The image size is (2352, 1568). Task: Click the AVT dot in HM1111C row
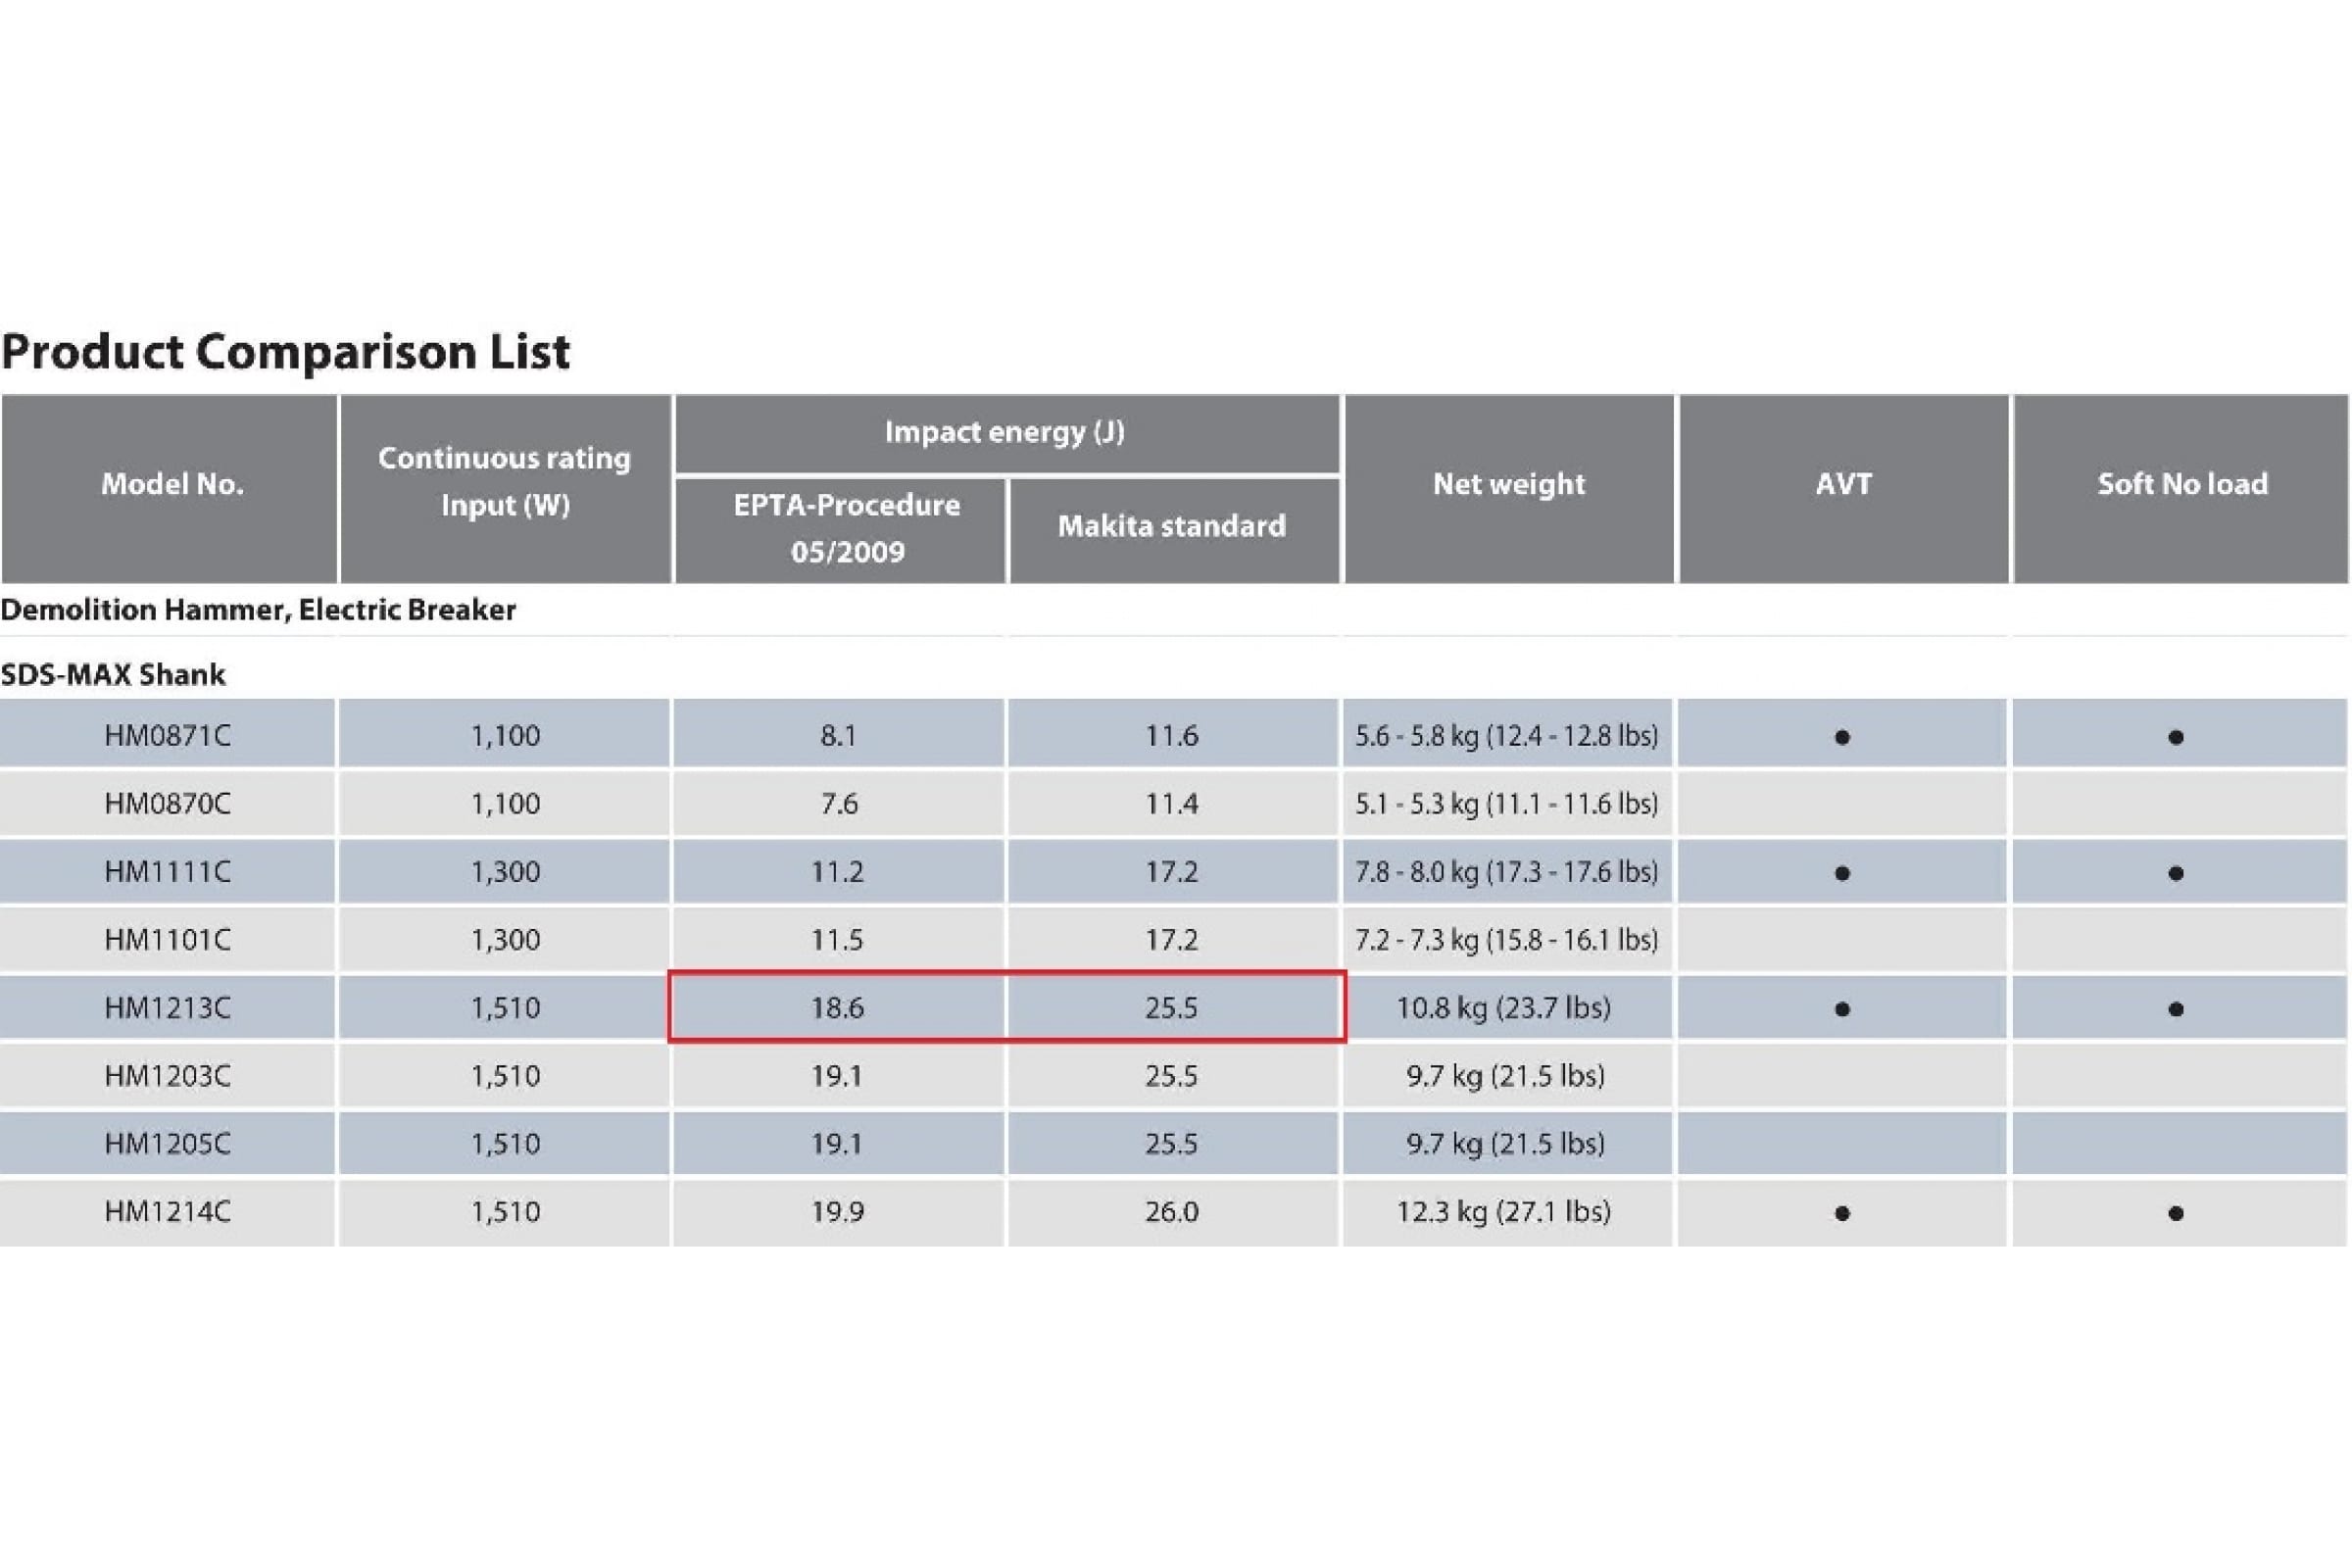click(1842, 874)
